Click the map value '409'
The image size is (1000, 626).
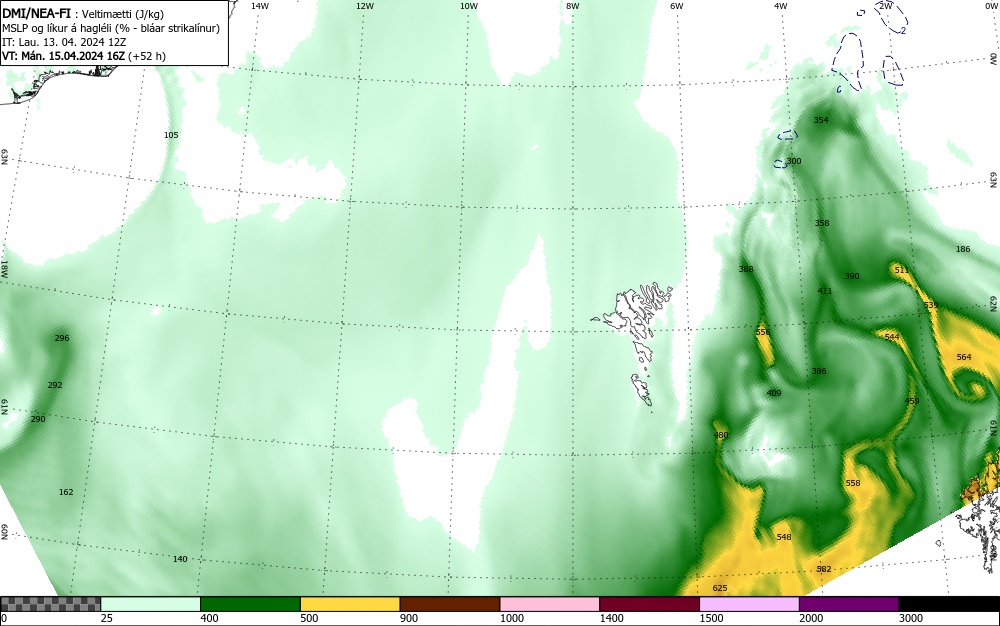[x=774, y=393]
